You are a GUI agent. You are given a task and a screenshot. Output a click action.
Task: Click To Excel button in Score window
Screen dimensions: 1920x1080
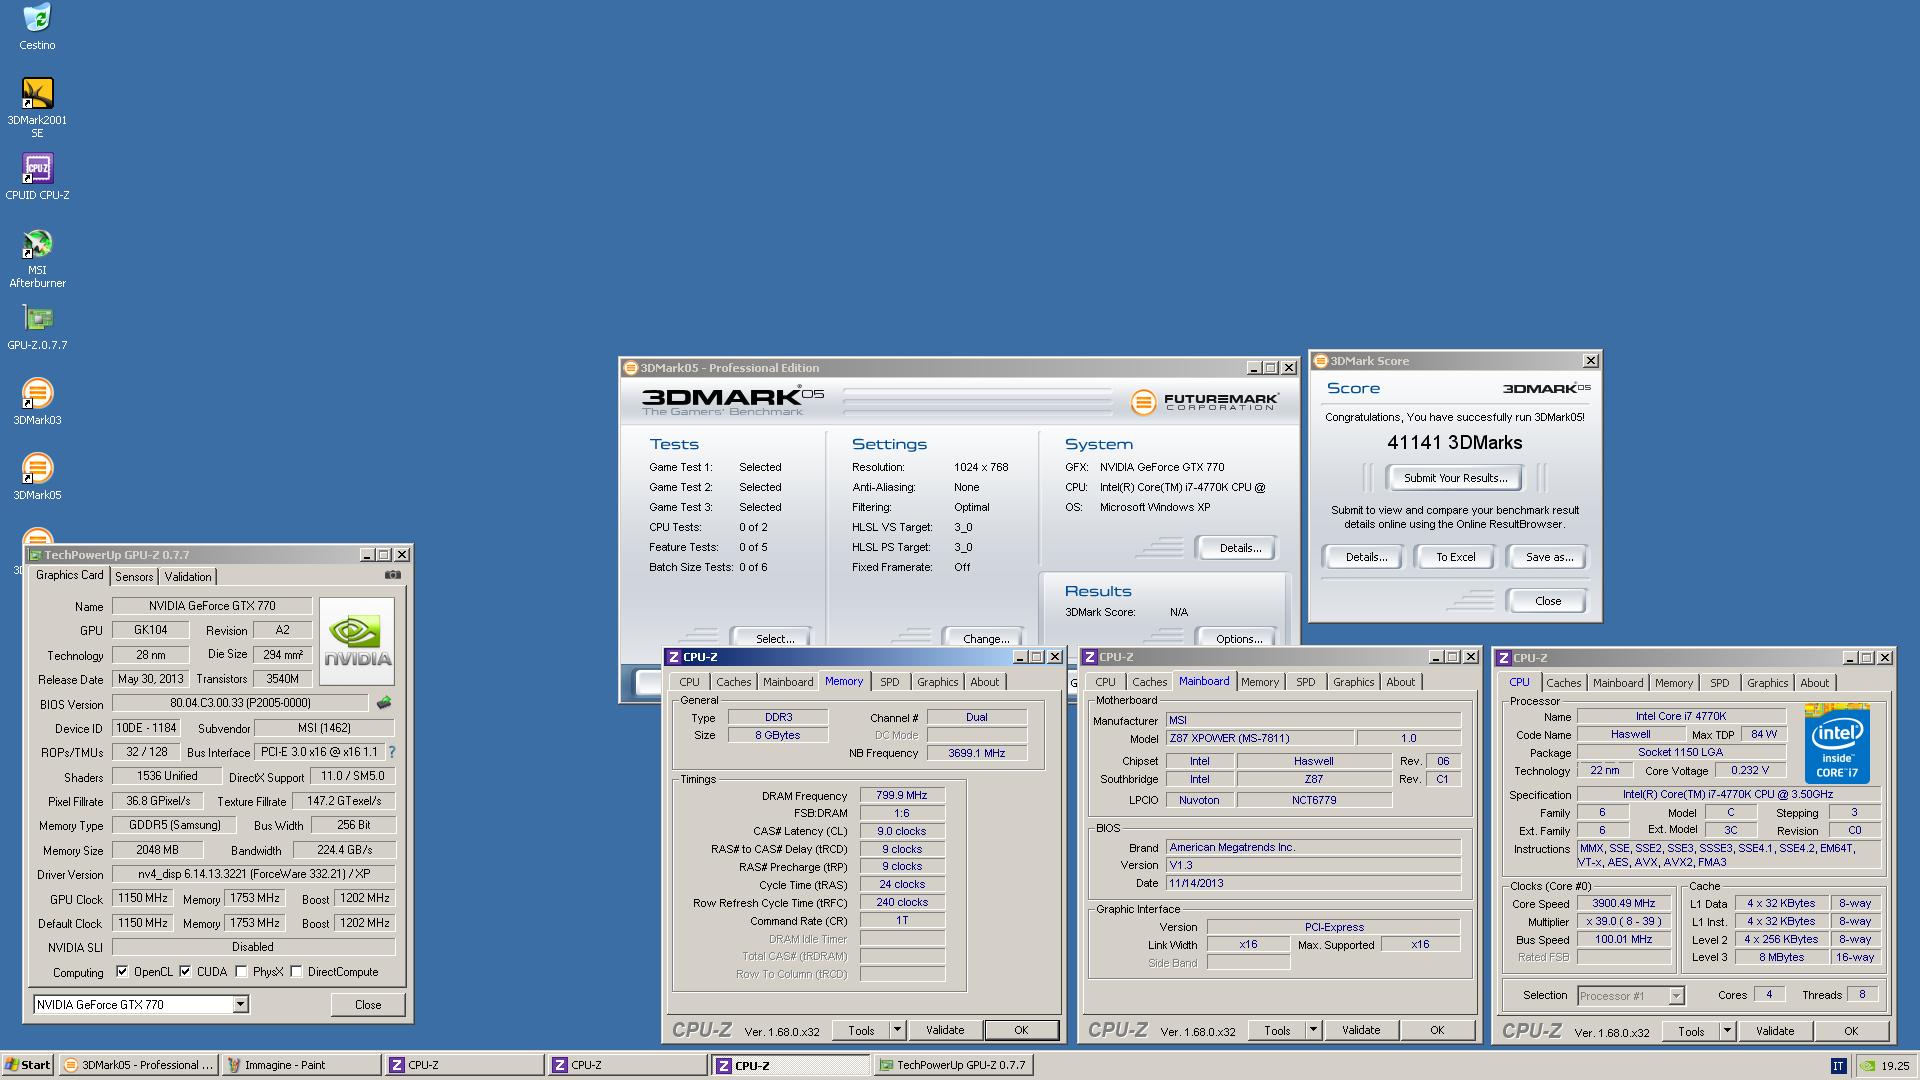(1455, 557)
